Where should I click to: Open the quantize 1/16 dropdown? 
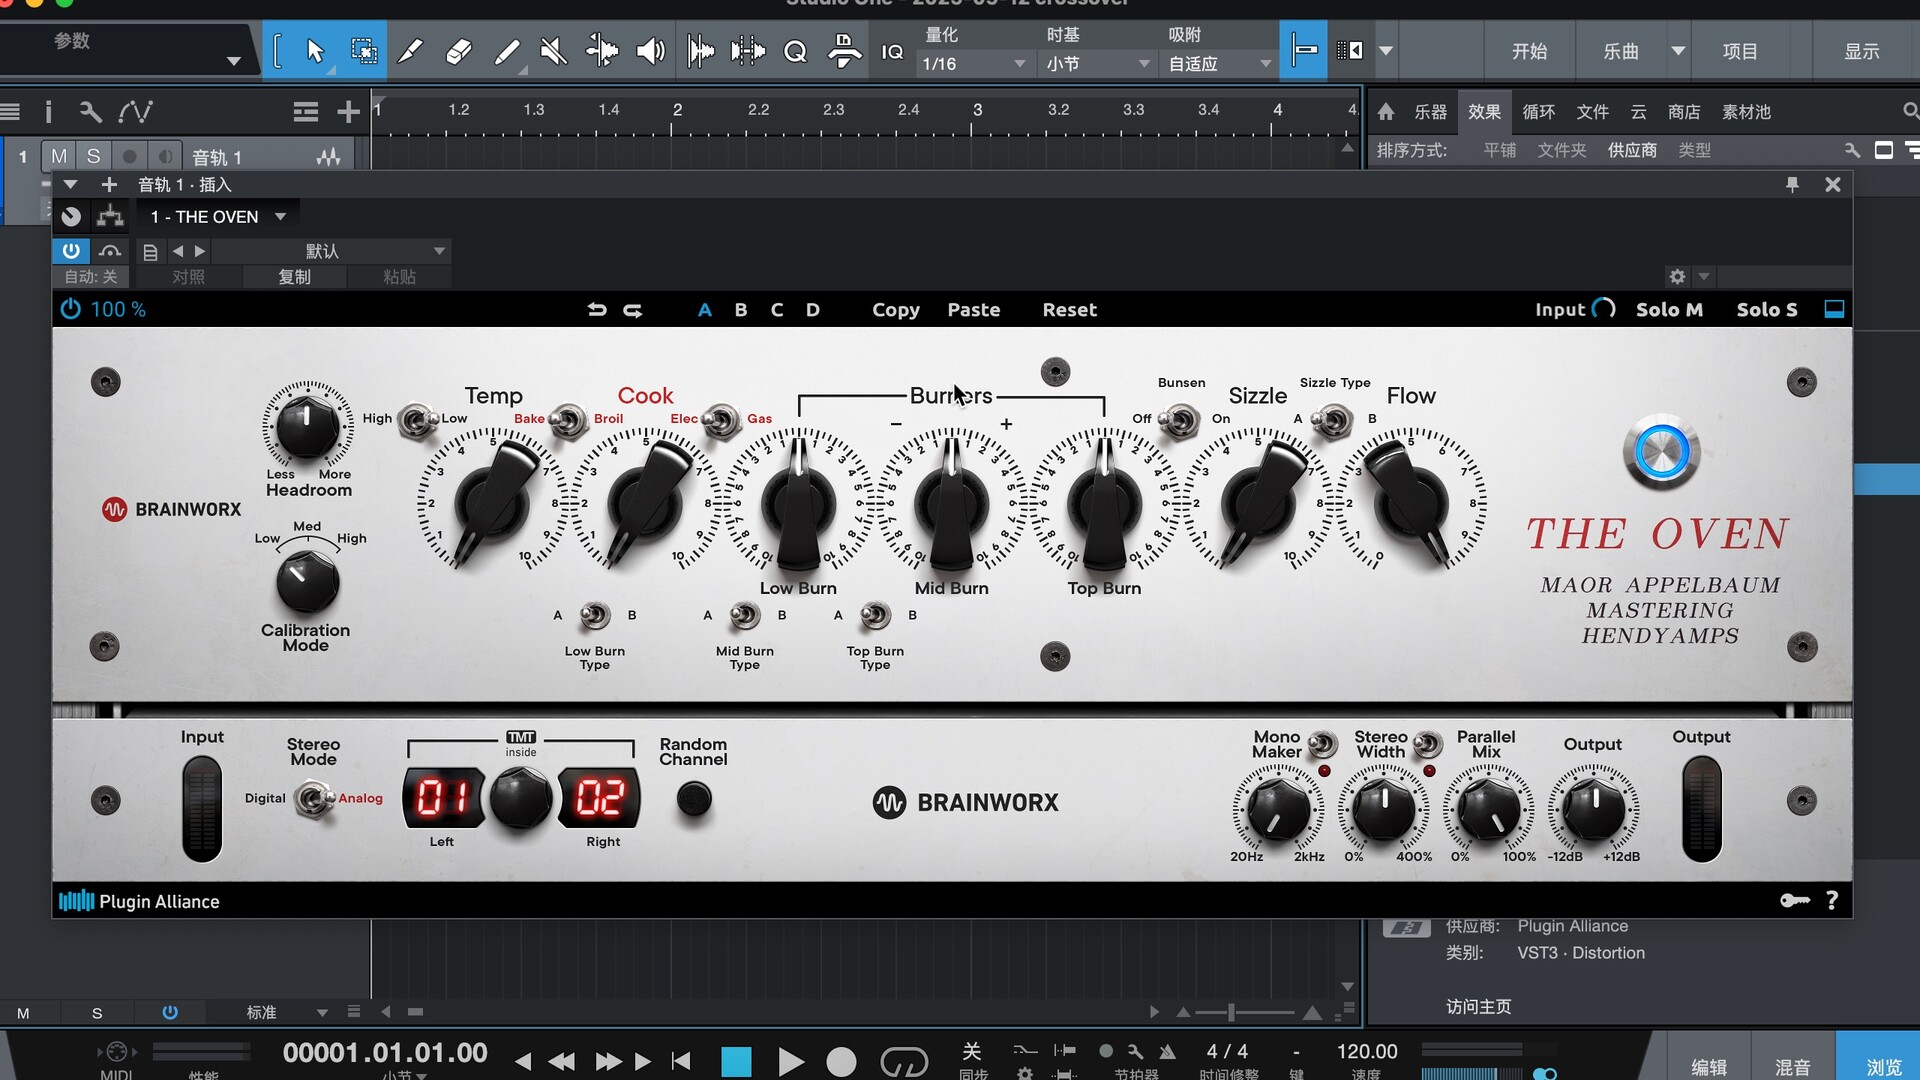(x=974, y=63)
